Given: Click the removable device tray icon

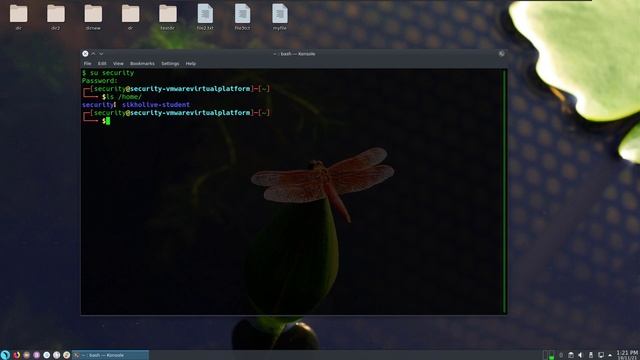Looking at the screenshot, I should (x=591, y=355).
